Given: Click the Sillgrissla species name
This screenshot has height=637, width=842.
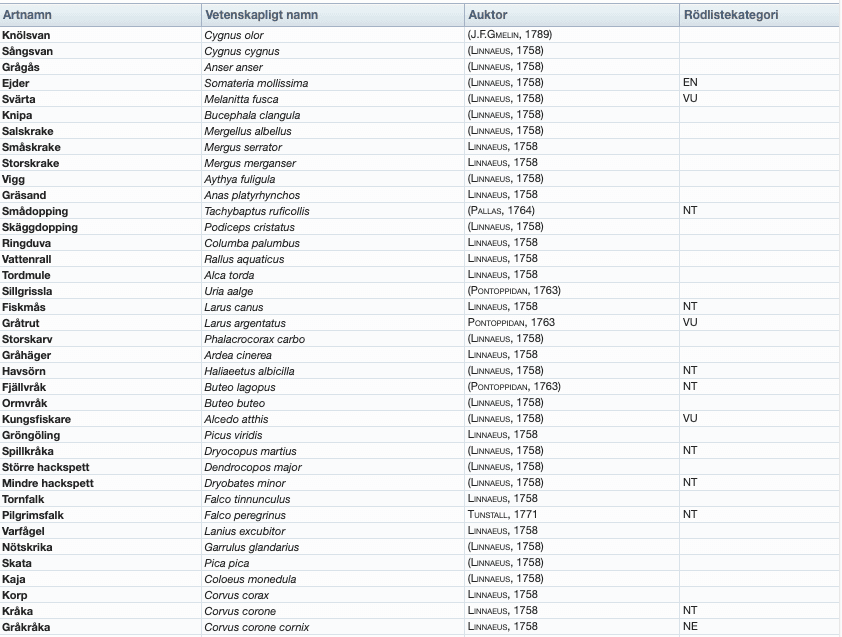Looking at the screenshot, I should (x=28, y=291).
